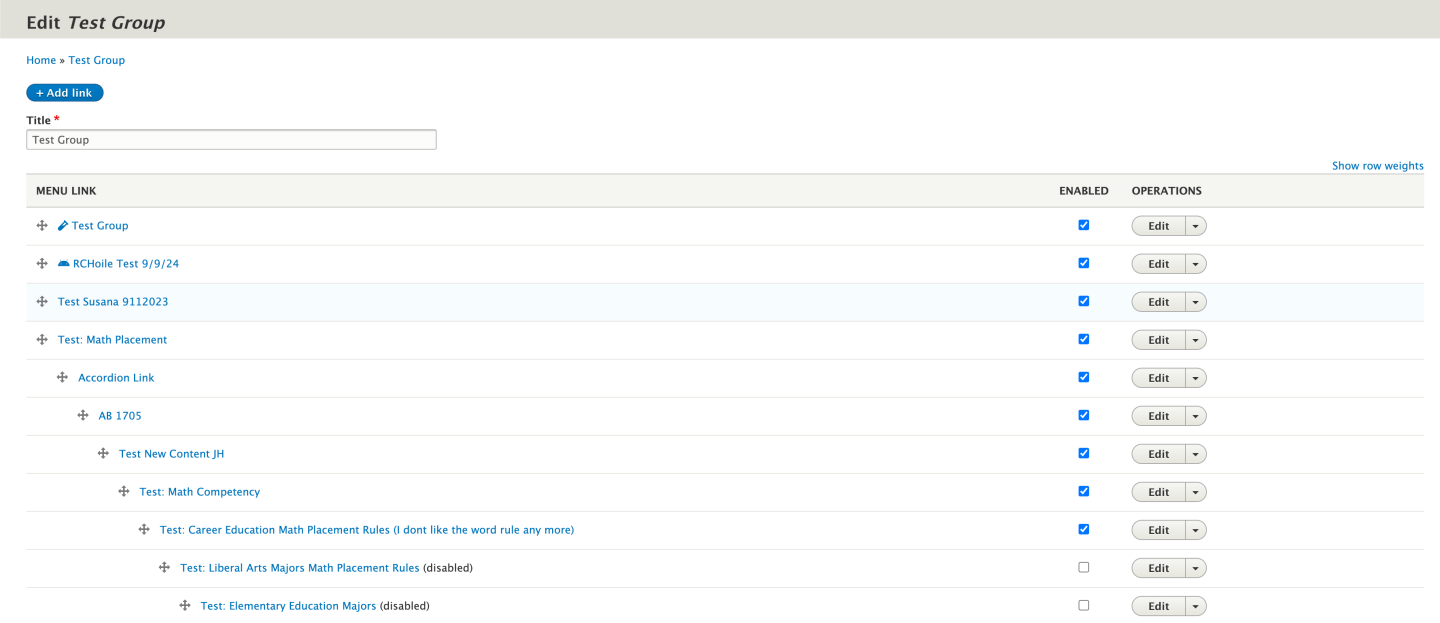The height and width of the screenshot is (623, 1440).
Task: Click drag handle beside AB 1705
Action: click(83, 416)
